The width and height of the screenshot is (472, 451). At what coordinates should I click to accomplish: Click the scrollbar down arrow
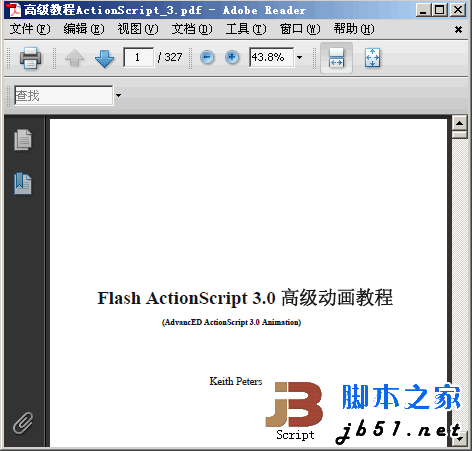[x=460, y=439]
